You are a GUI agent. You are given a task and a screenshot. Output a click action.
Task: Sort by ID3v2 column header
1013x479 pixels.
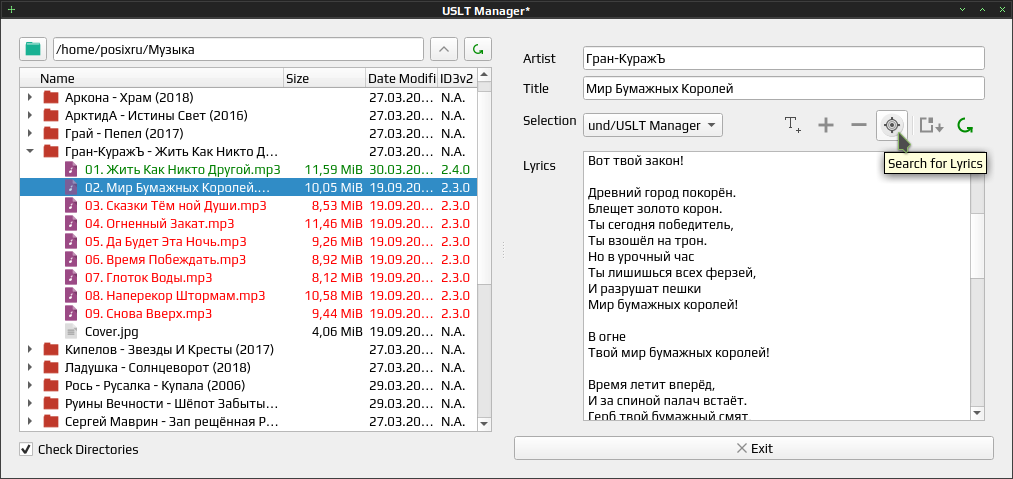click(x=457, y=78)
